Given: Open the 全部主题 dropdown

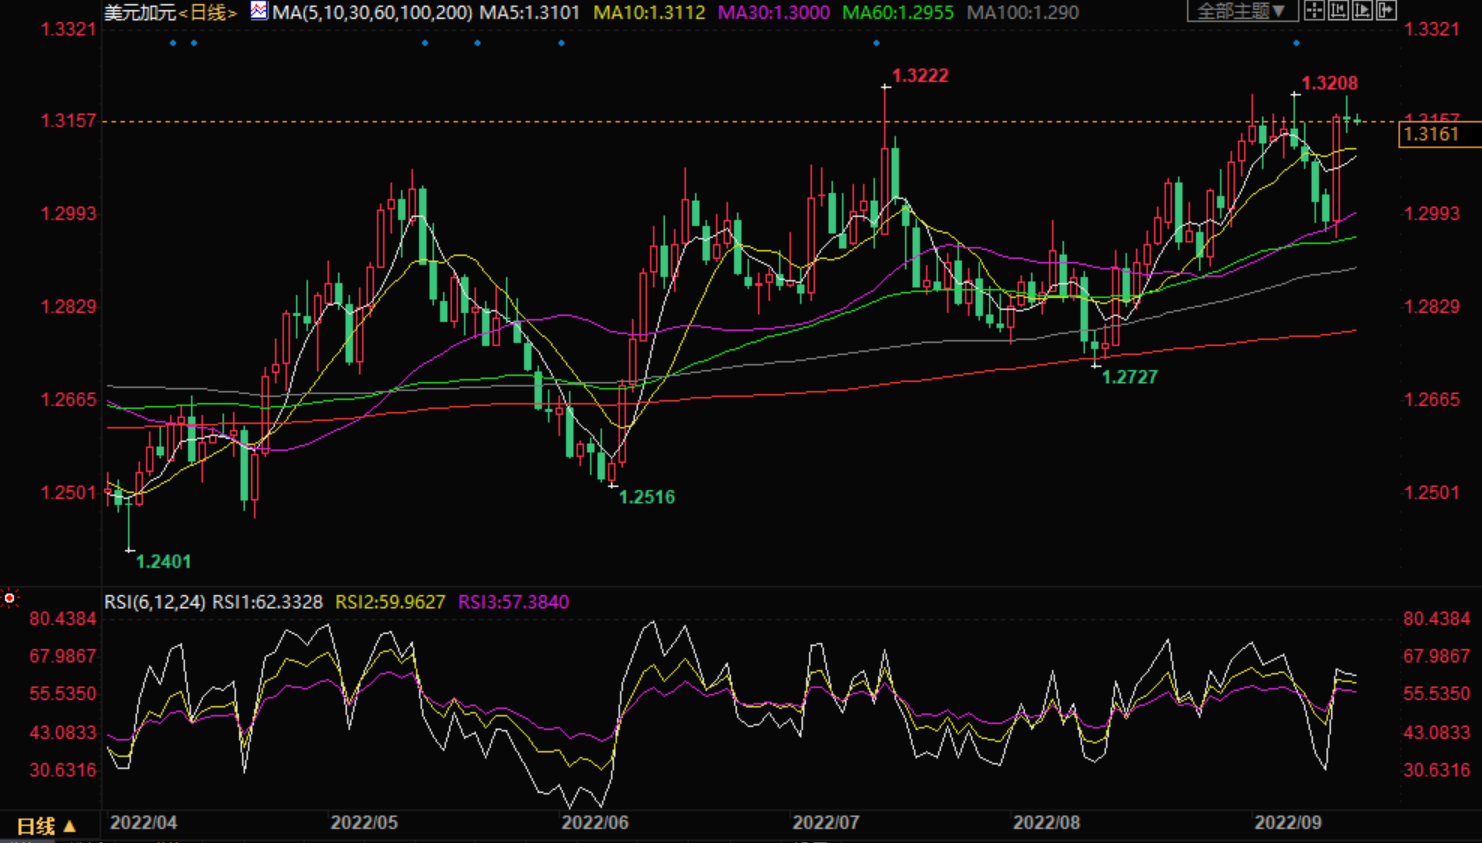Looking at the screenshot, I should tap(1241, 11).
